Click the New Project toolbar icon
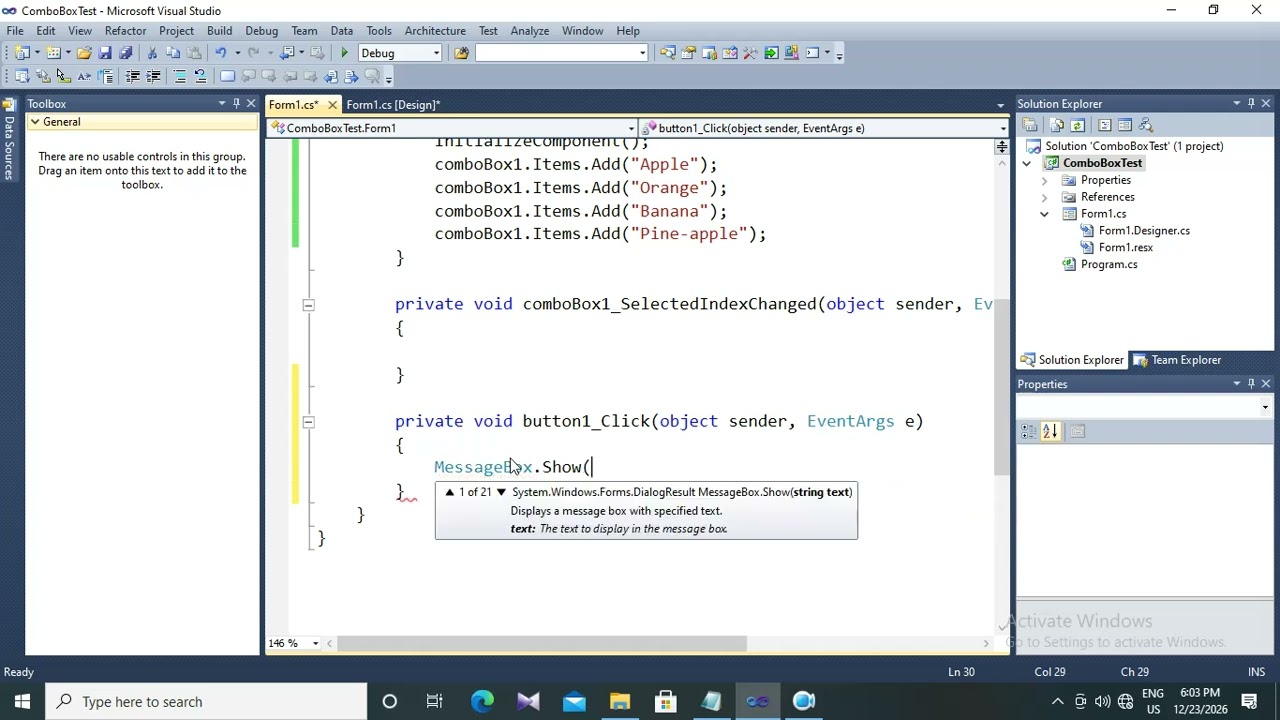1280x720 pixels. 20,53
